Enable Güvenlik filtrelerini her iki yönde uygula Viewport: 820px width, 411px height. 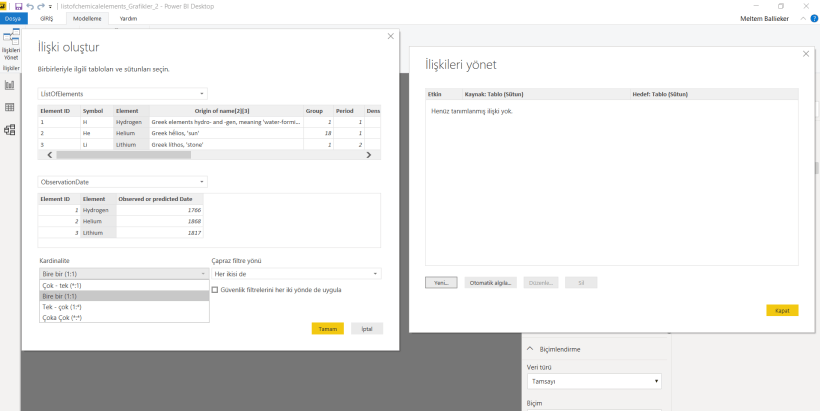(215, 289)
